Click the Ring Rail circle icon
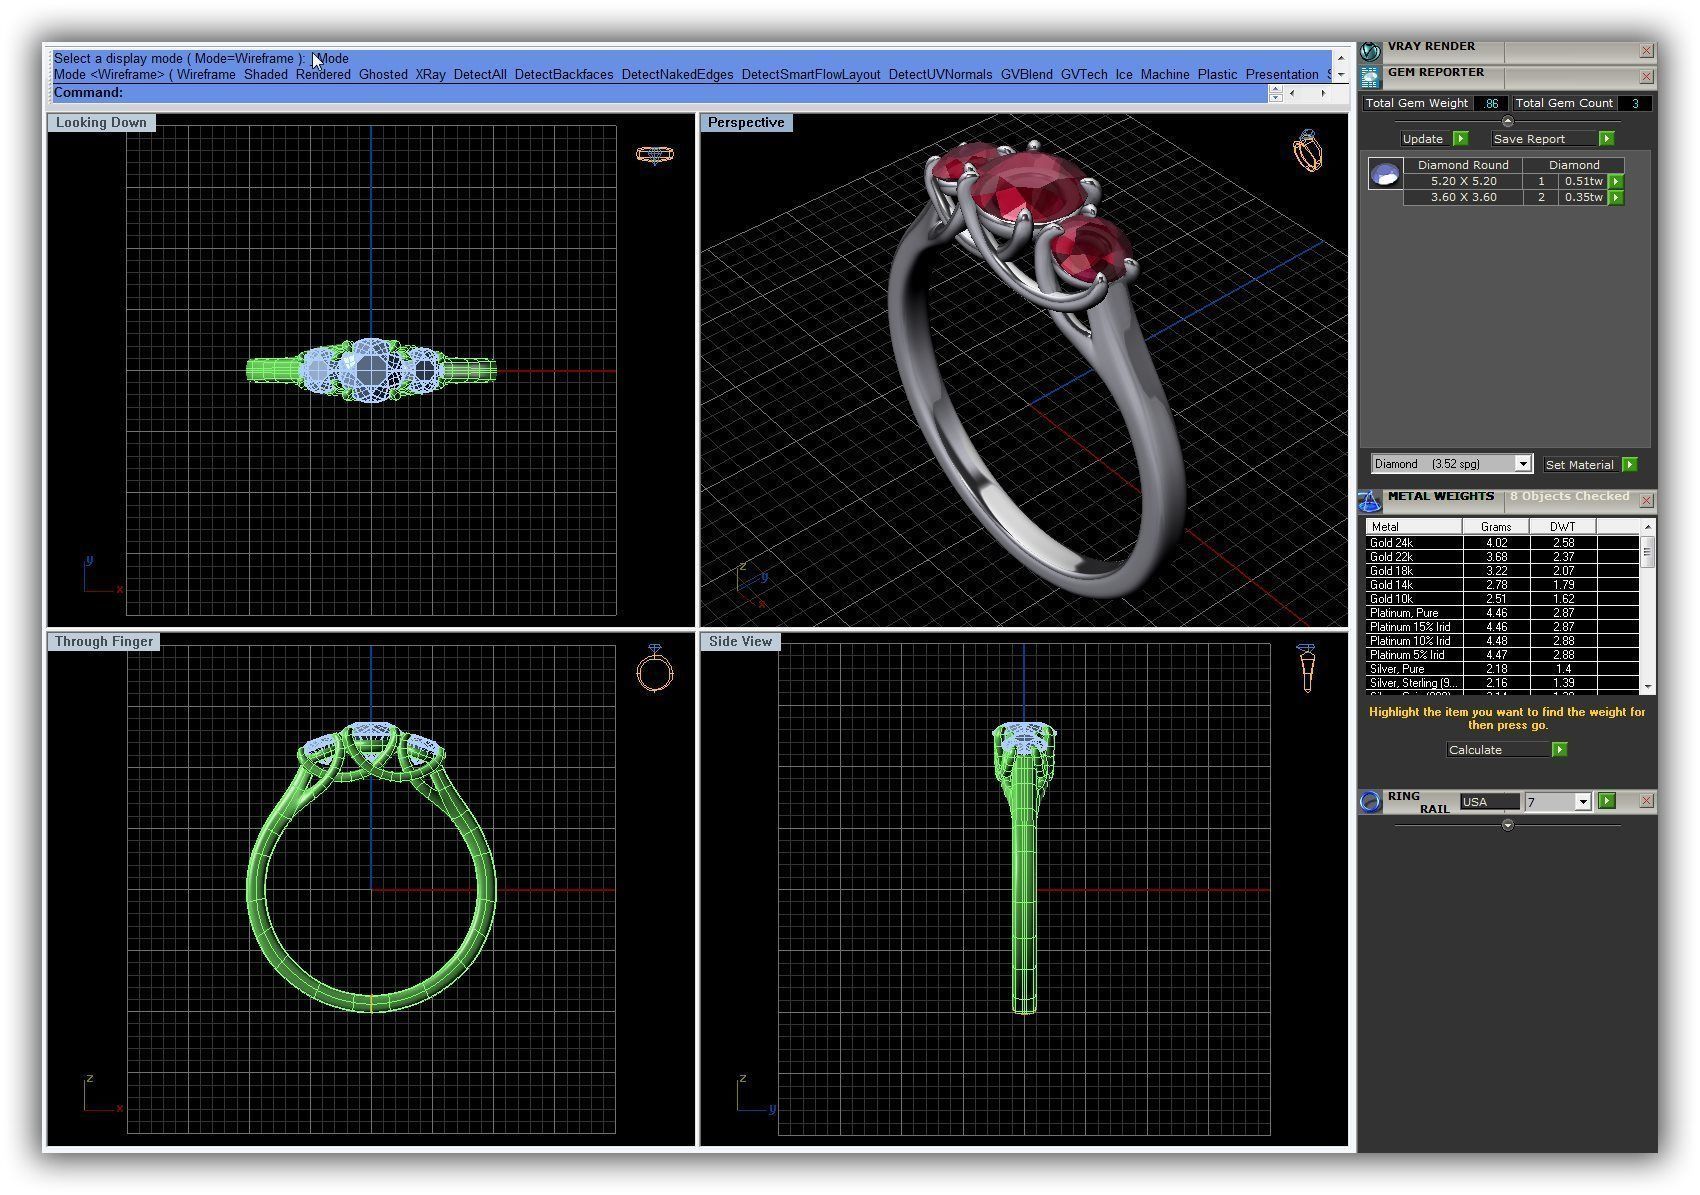1700x1195 pixels. click(x=1370, y=801)
